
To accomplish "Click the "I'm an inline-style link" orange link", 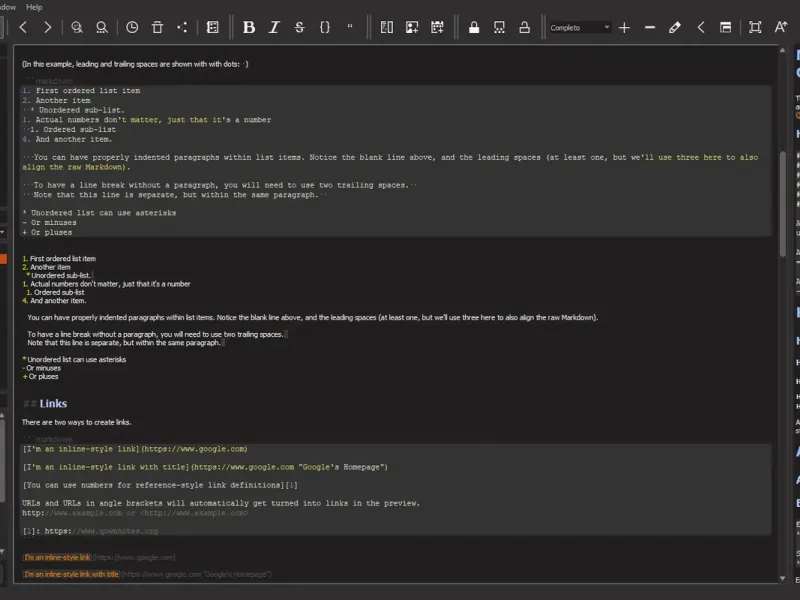I will [57, 557].
